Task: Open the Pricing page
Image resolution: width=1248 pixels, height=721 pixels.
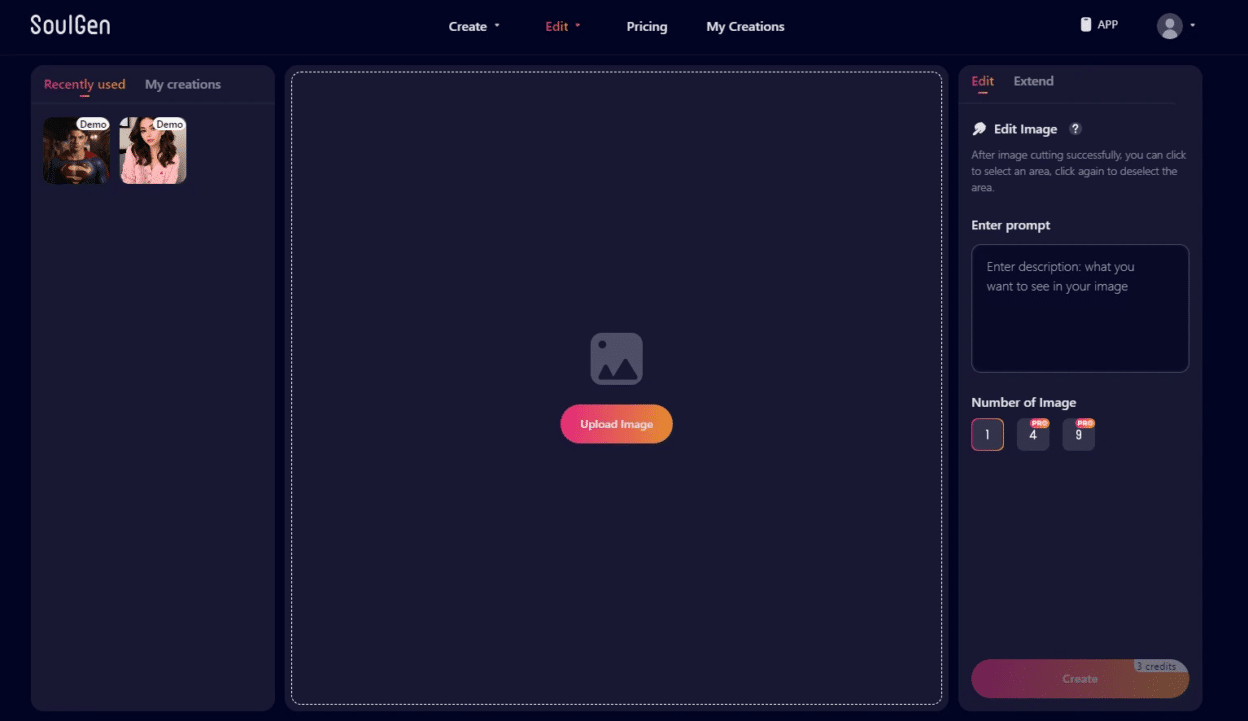Action: click(646, 26)
